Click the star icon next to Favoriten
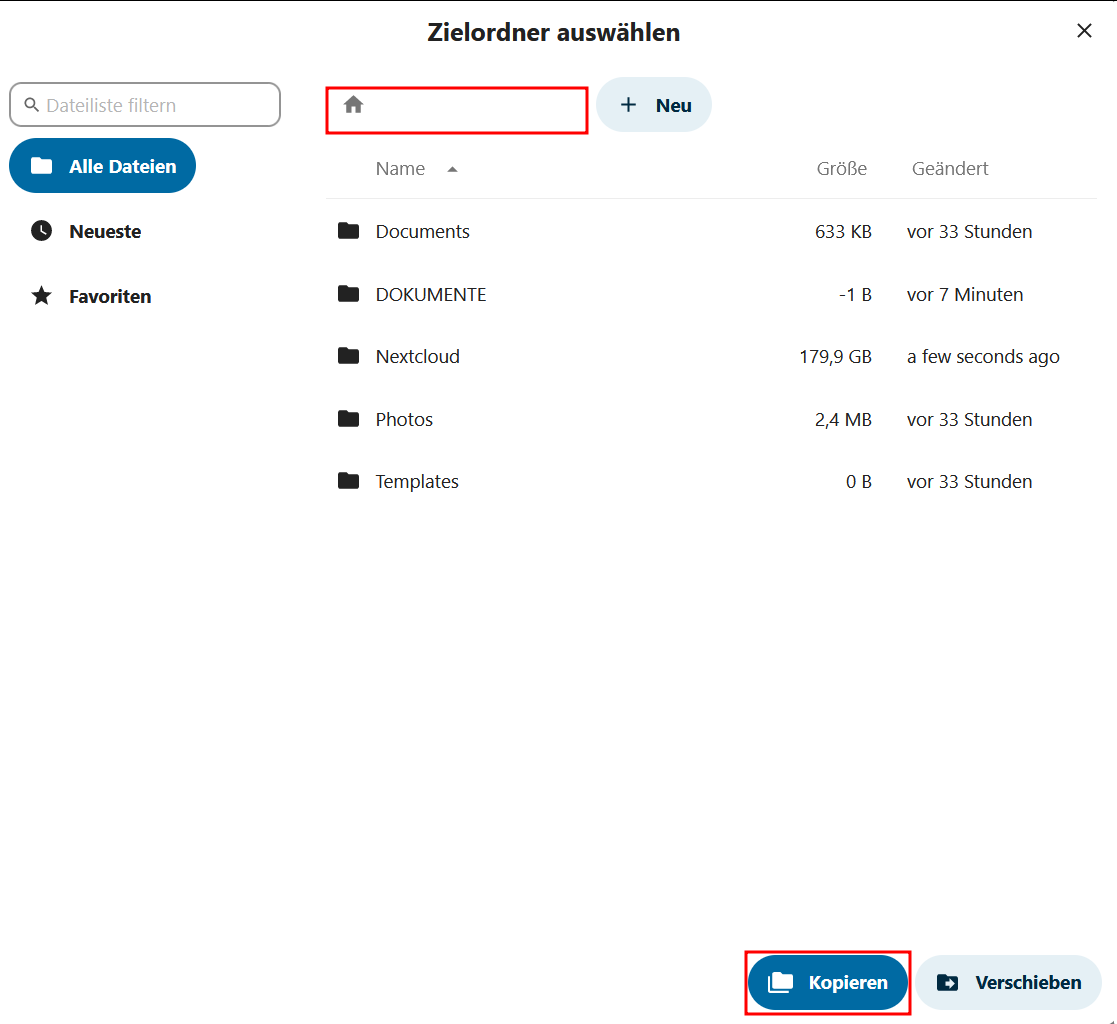 tap(41, 296)
